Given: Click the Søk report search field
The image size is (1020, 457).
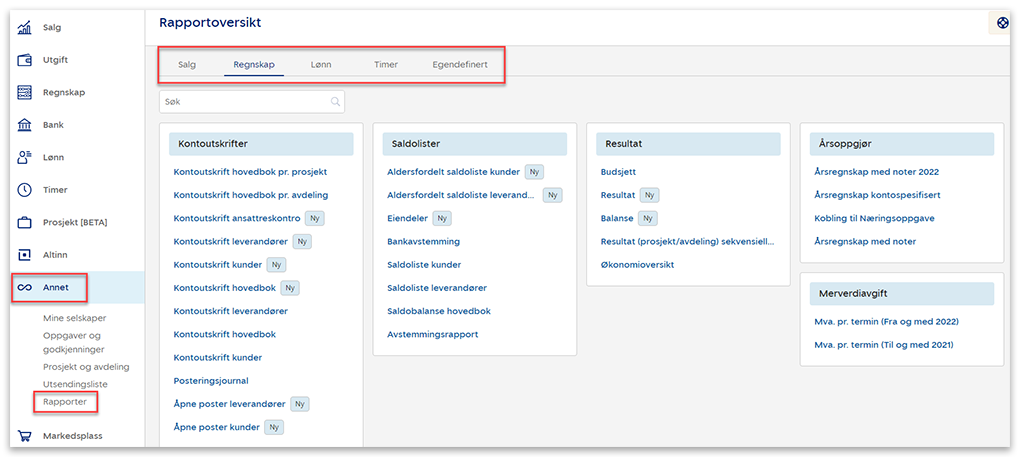Looking at the screenshot, I should point(245,101).
